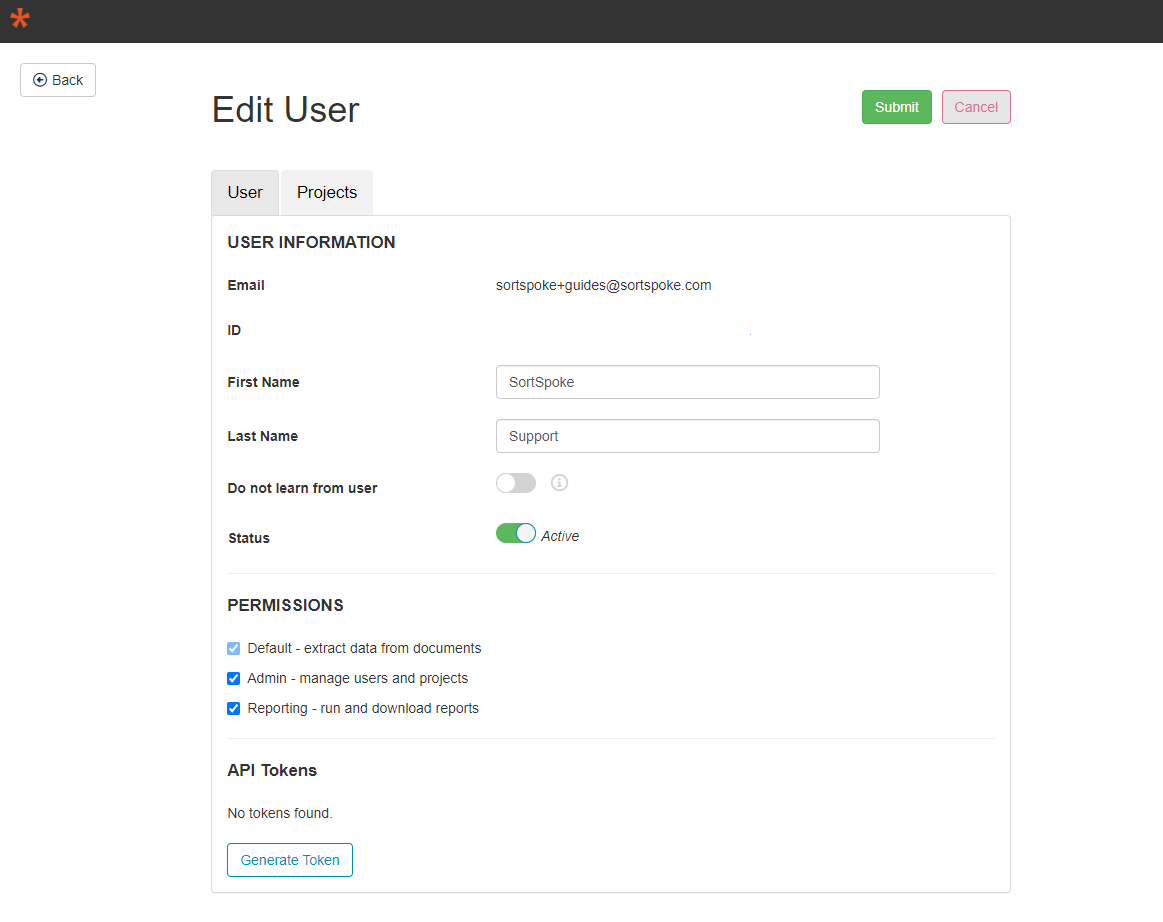Enable the Do not learn from user toggle
Viewport: 1163px width, 922px height.
[516, 483]
